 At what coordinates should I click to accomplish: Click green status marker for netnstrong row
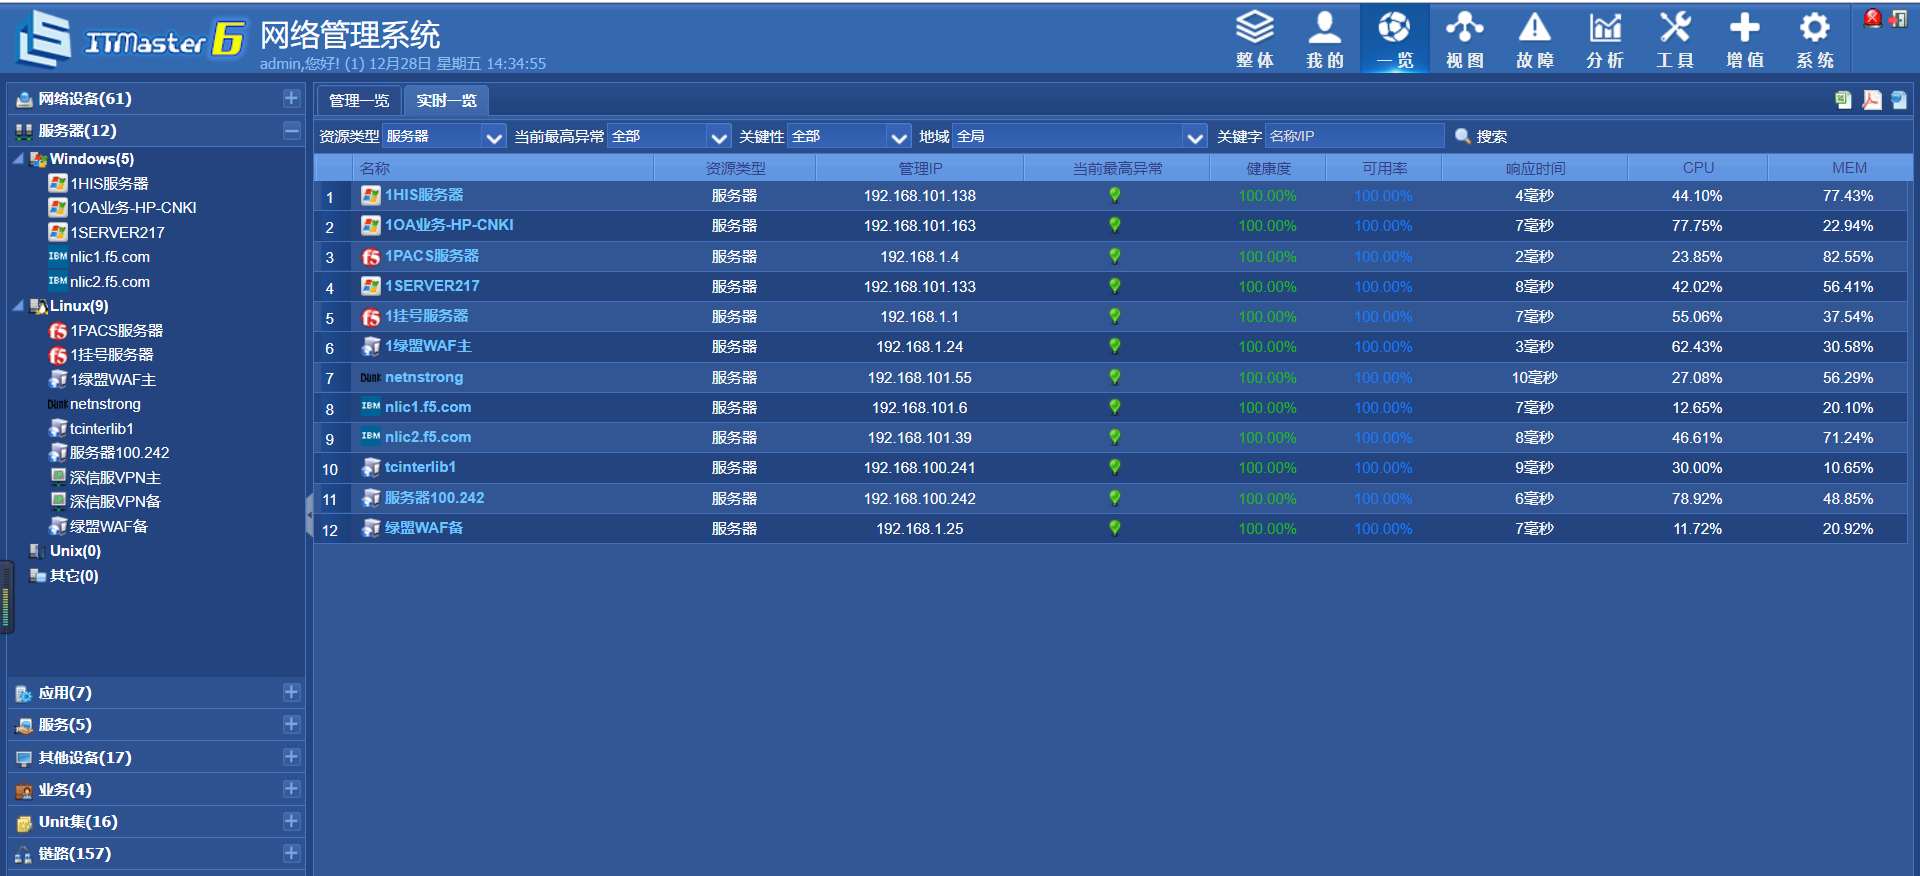(x=1115, y=378)
